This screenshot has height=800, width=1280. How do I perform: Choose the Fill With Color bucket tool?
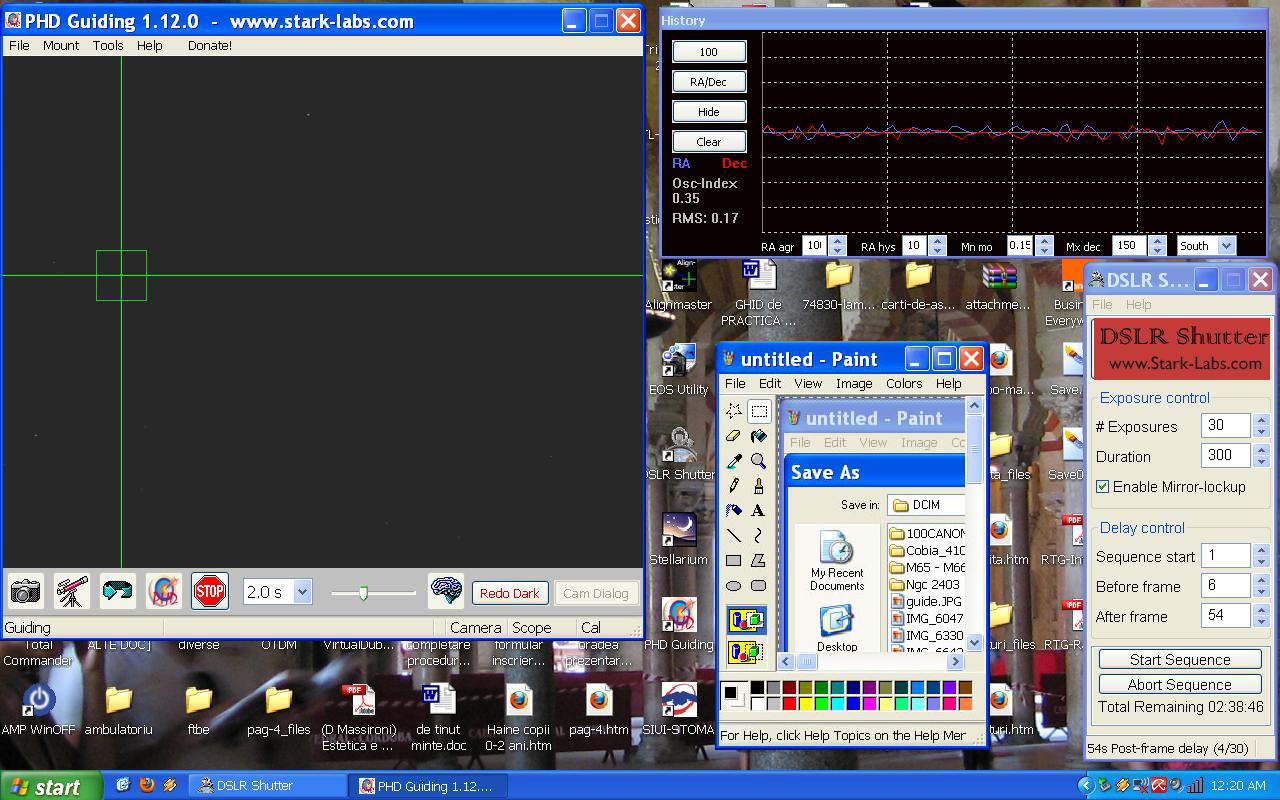tap(759, 436)
